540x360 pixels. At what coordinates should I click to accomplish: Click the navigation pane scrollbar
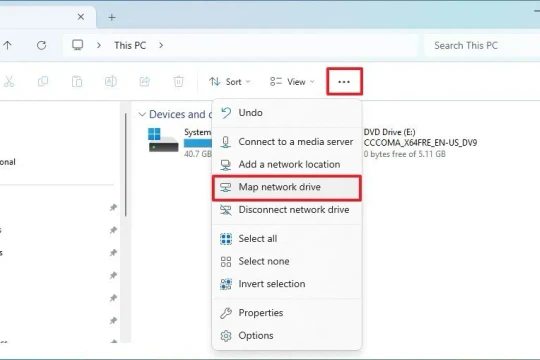[126, 165]
